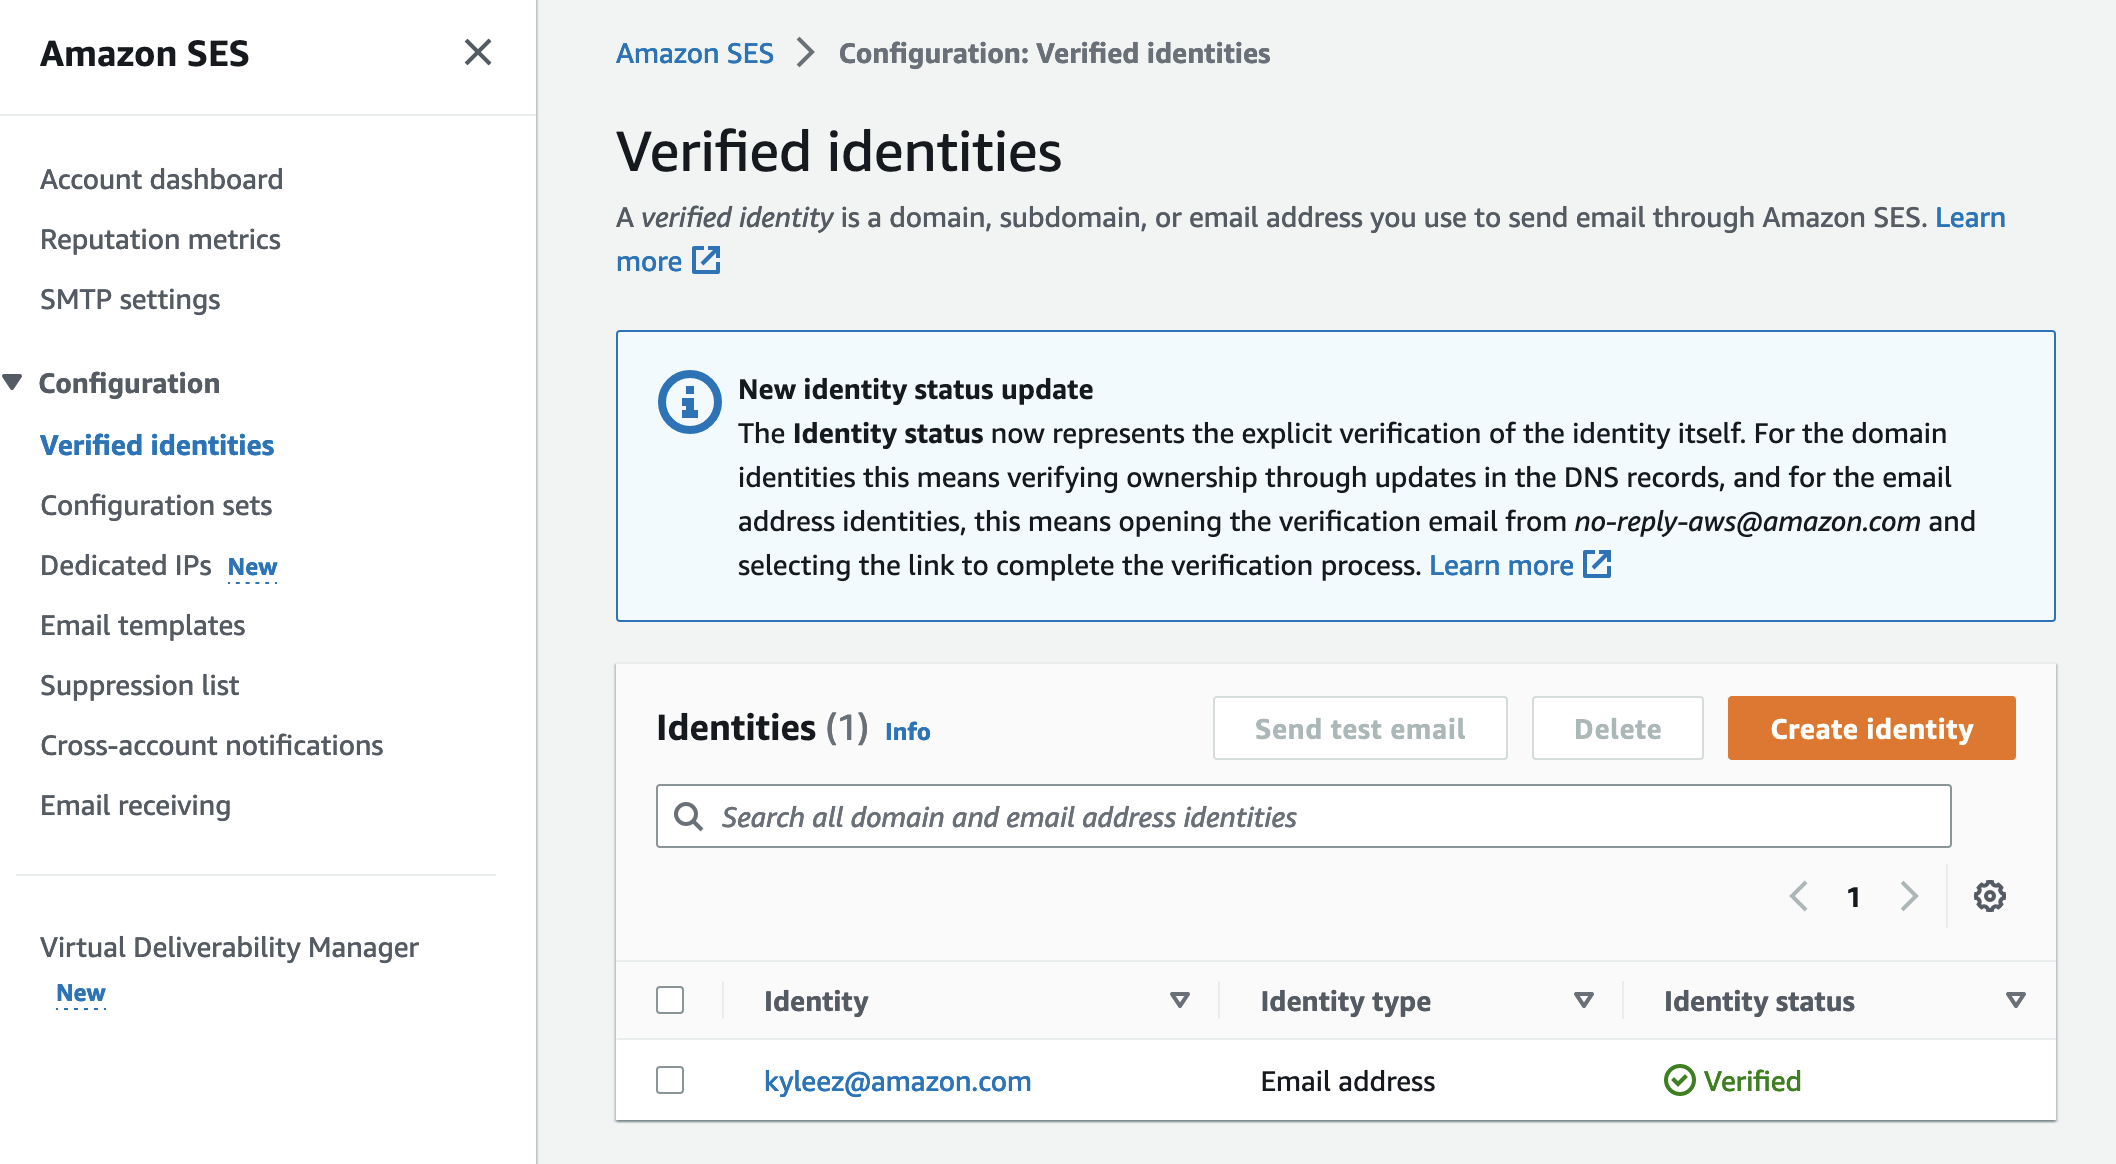
Task: Focus the identities search field
Action: pyautogui.click(x=1320, y=817)
